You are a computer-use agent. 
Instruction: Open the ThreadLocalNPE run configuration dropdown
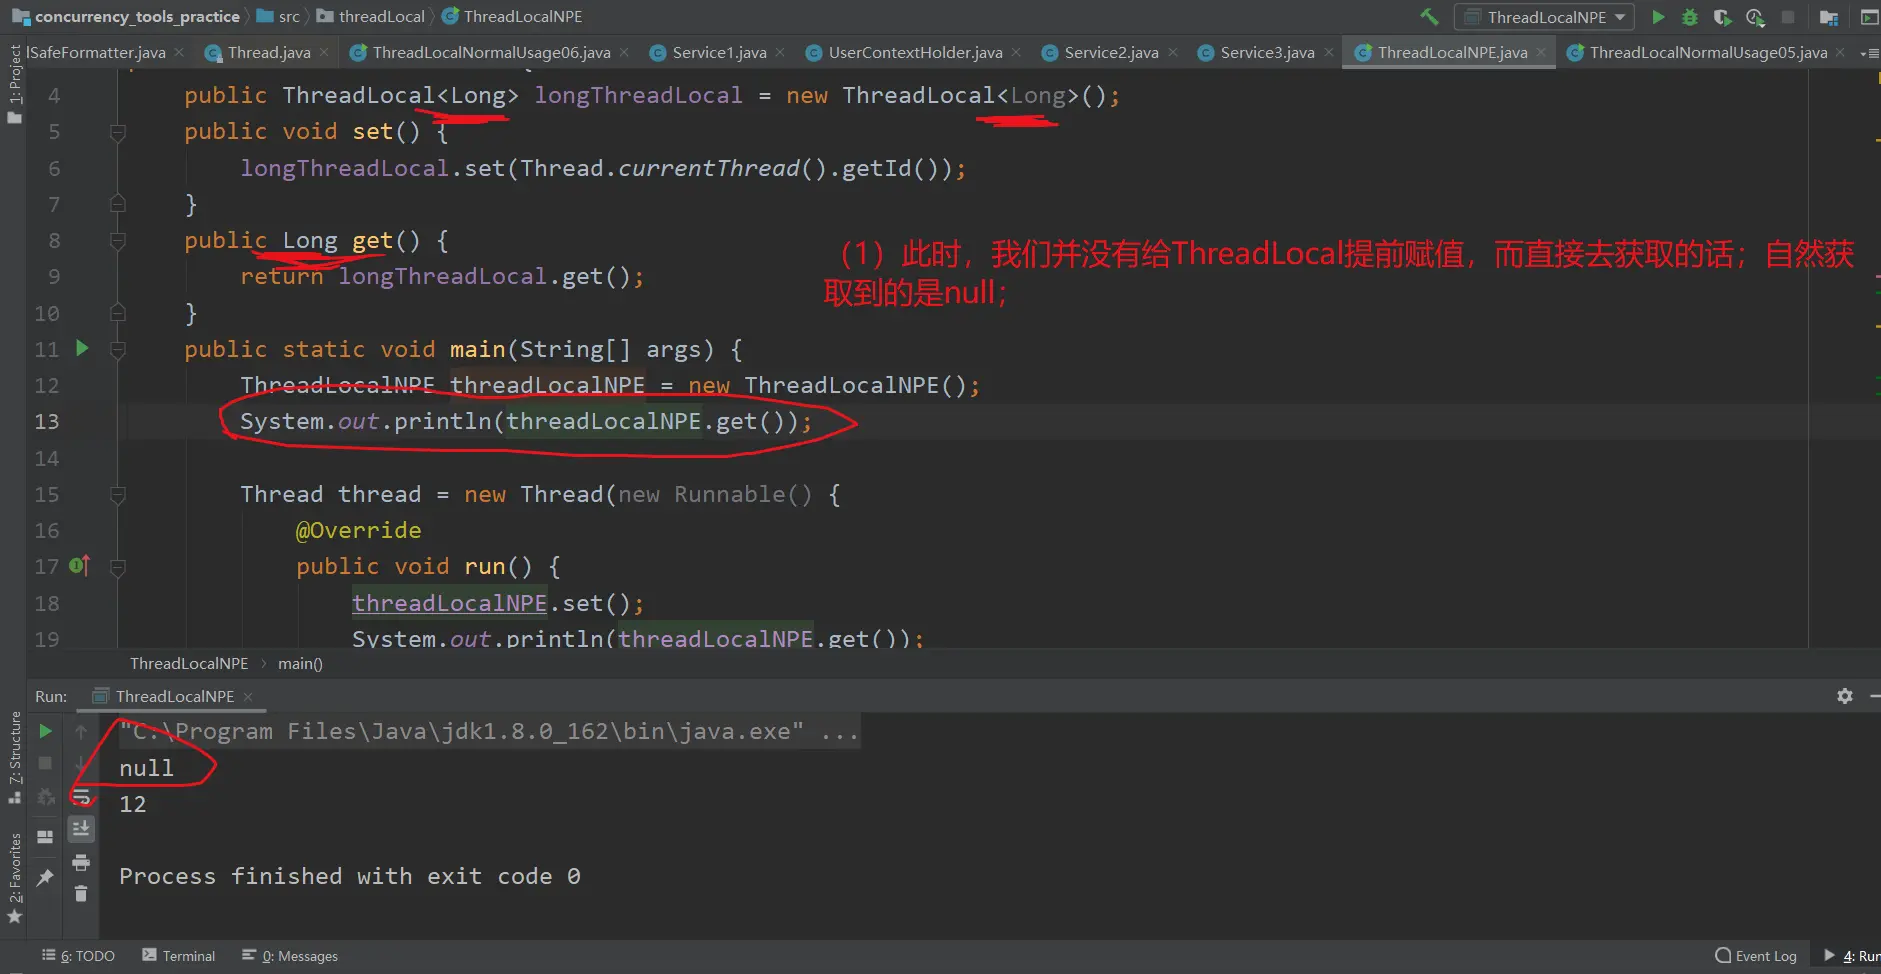[x=1544, y=17]
